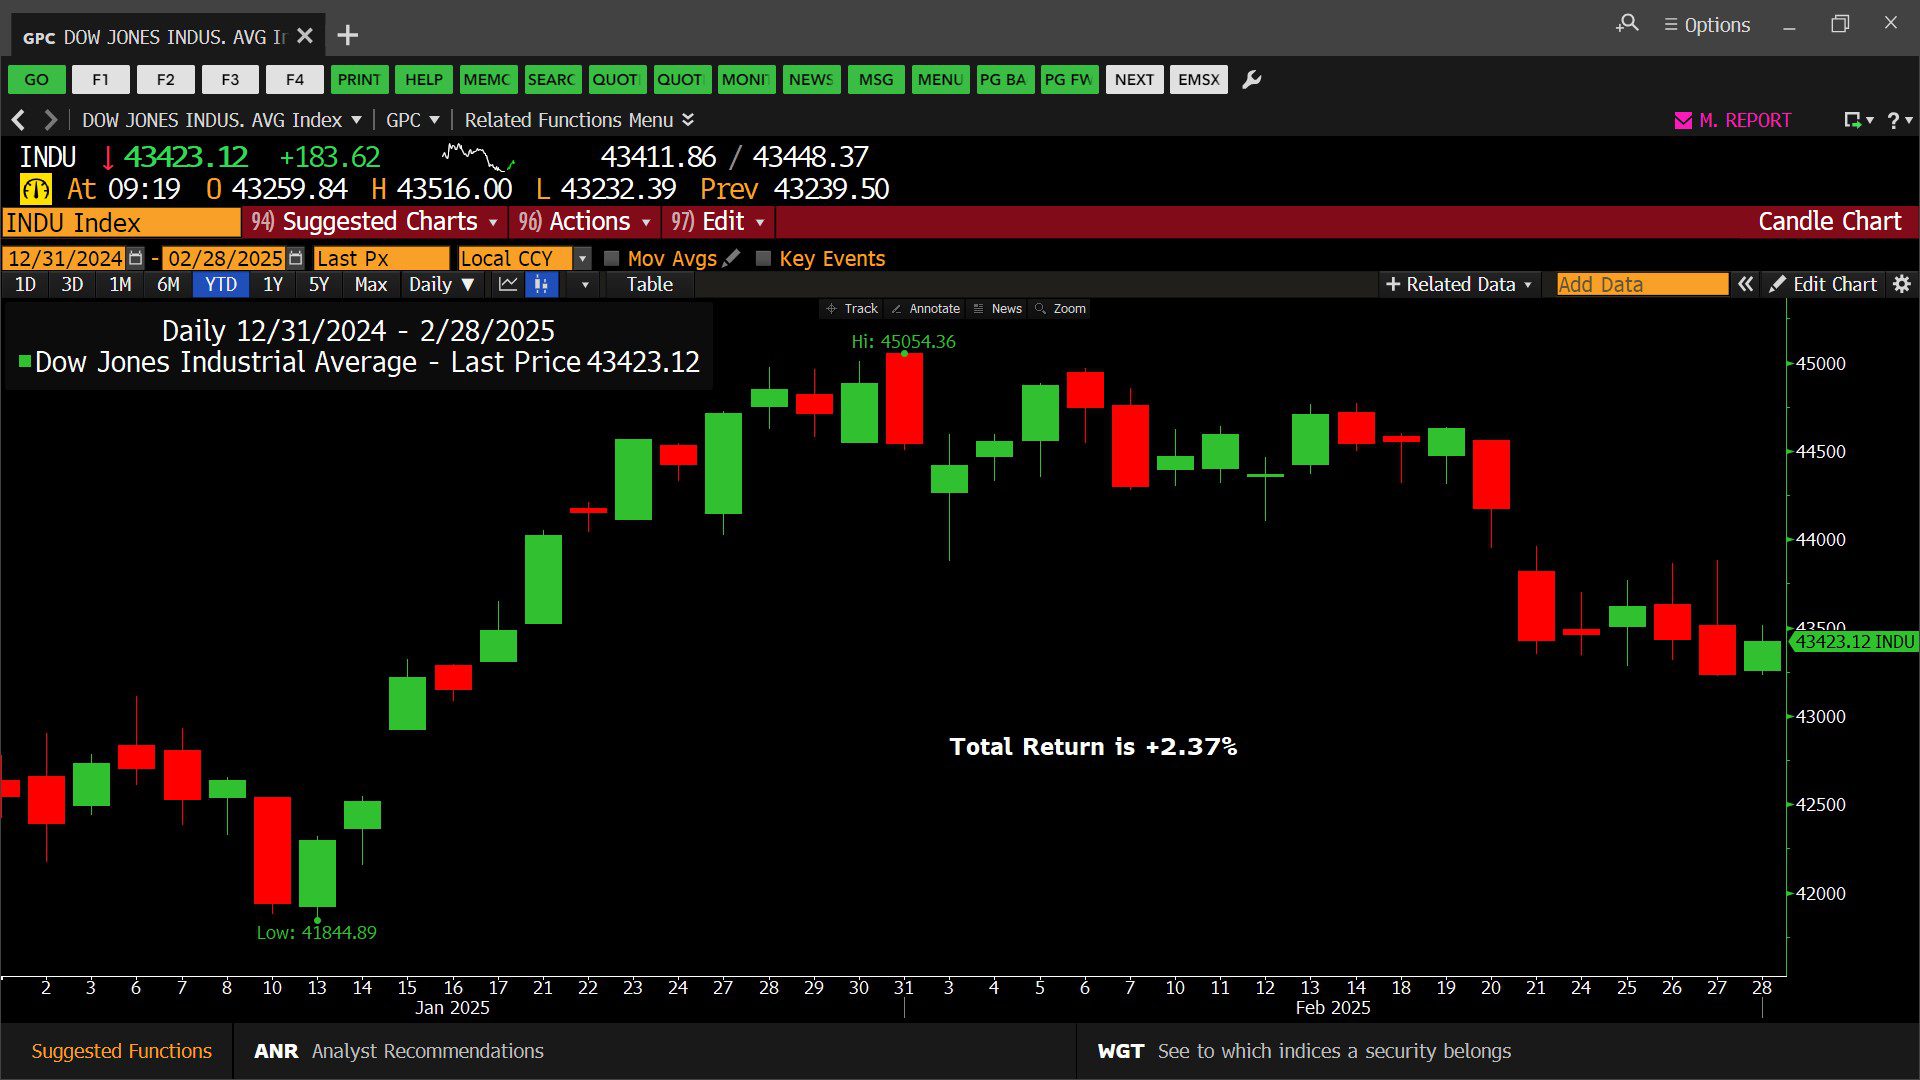Click pencil icon beside Mov Avgs
This screenshot has width=1920, height=1080.
click(732, 258)
